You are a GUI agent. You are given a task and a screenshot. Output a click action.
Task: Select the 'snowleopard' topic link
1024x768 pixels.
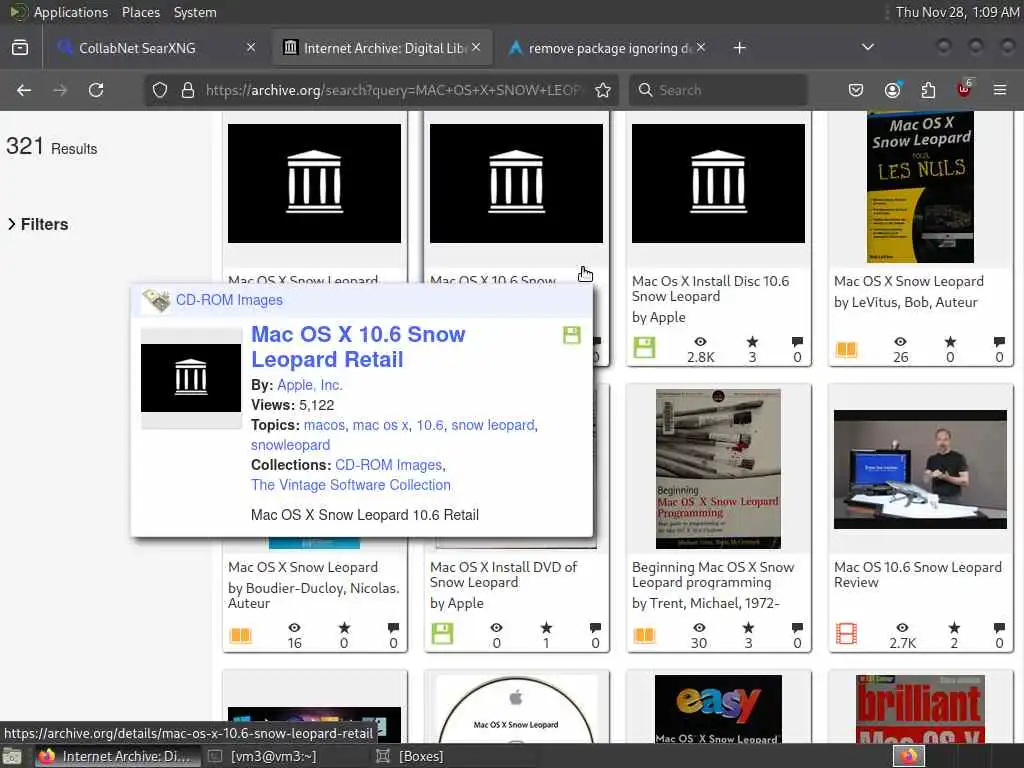(x=291, y=445)
